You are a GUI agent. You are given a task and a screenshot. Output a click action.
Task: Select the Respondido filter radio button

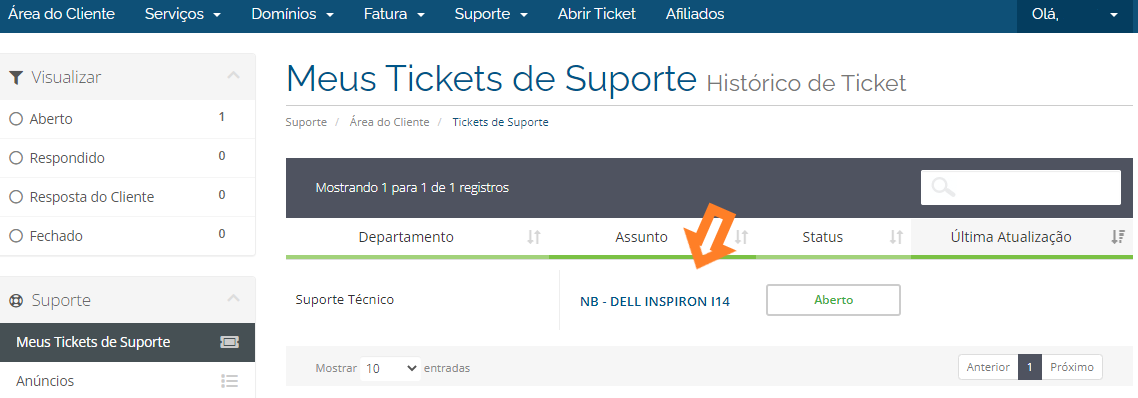tap(16, 158)
